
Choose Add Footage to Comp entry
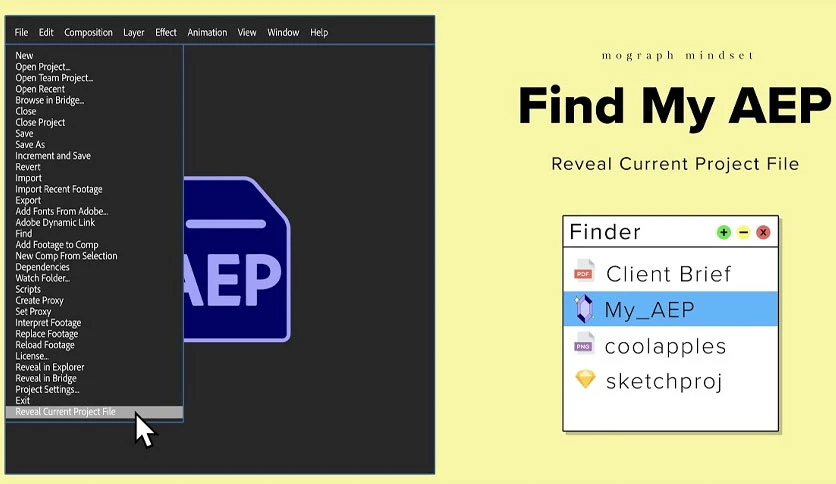[x=57, y=245]
